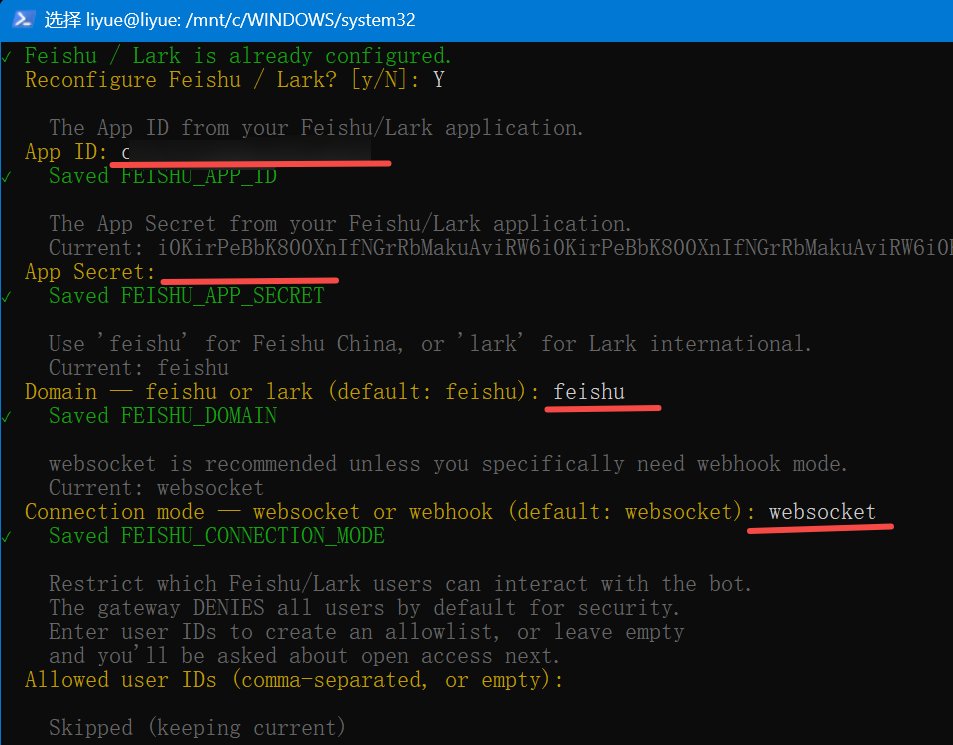Click 'The App Secret from your Feishu/Lark application.'
Viewport: 953px width, 745px height.
pos(340,224)
